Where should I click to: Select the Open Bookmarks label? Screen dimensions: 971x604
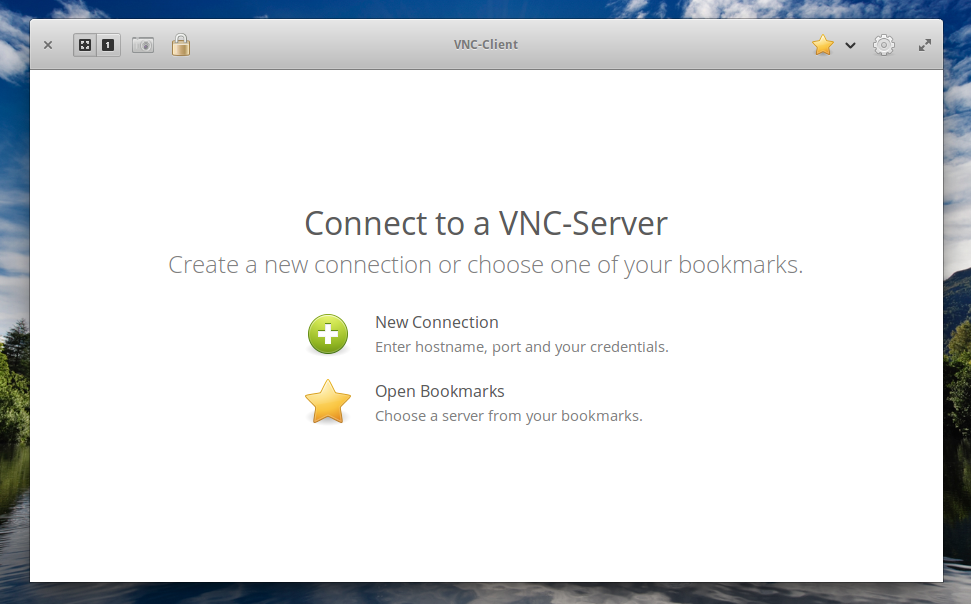tap(439, 391)
